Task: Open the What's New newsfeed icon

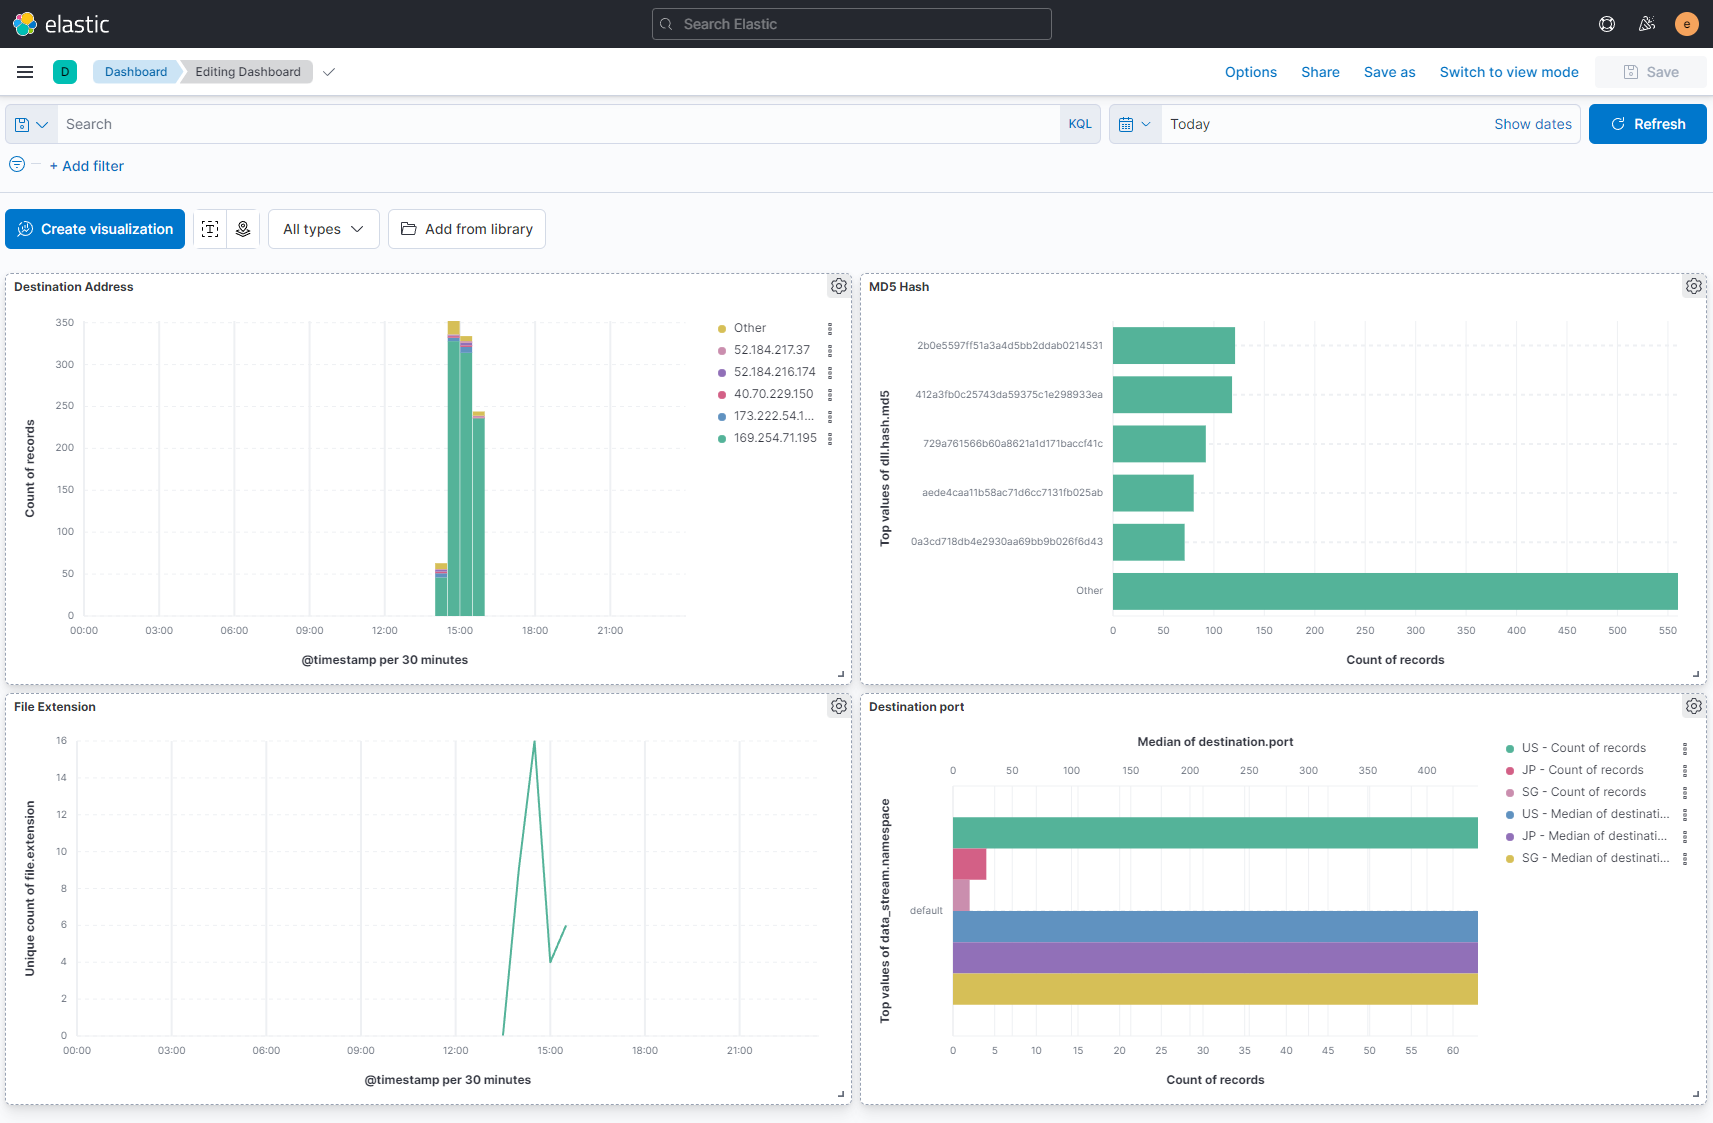Action: [x=1647, y=23]
